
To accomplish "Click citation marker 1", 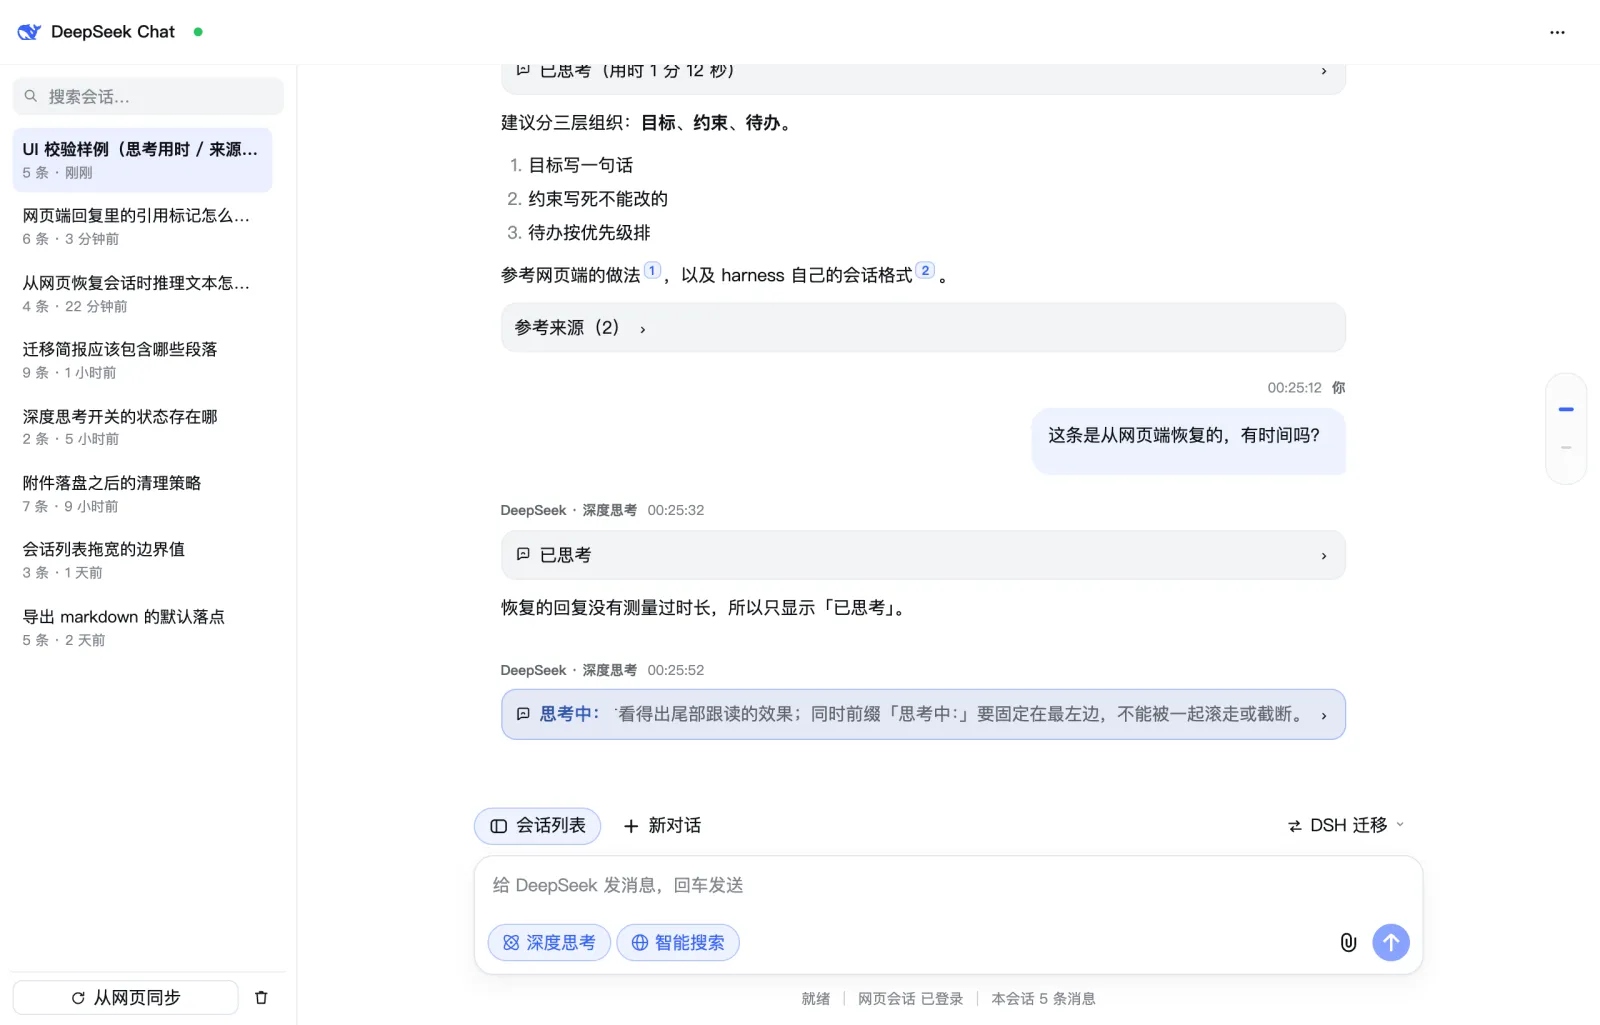I will click(x=652, y=270).
